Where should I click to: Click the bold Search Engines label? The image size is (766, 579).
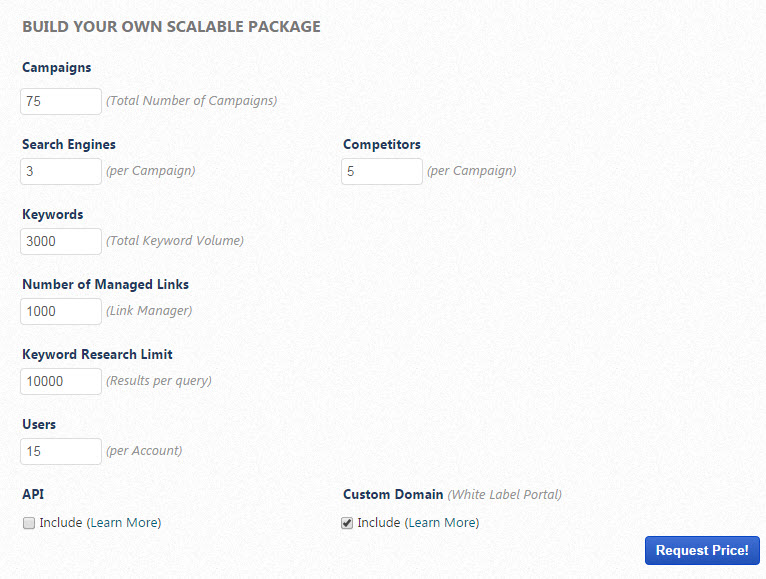(x=69, y=145)
